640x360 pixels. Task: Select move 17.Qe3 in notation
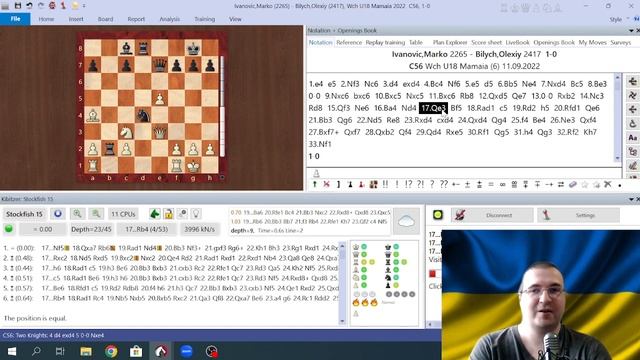(x=433, y=108)
